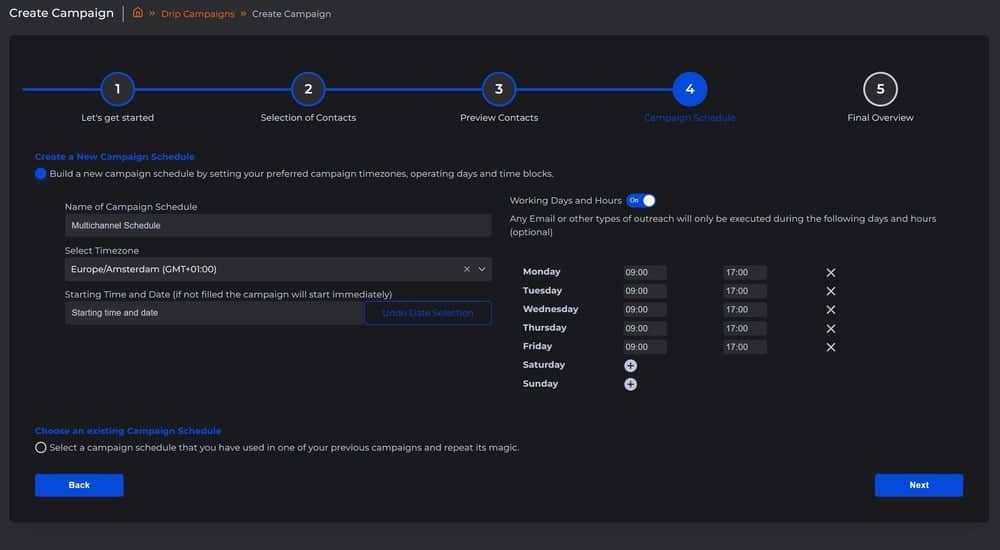Add Saturday working hours with plus icon
The image size is (1000, 550).
click(x=630, y=366)
